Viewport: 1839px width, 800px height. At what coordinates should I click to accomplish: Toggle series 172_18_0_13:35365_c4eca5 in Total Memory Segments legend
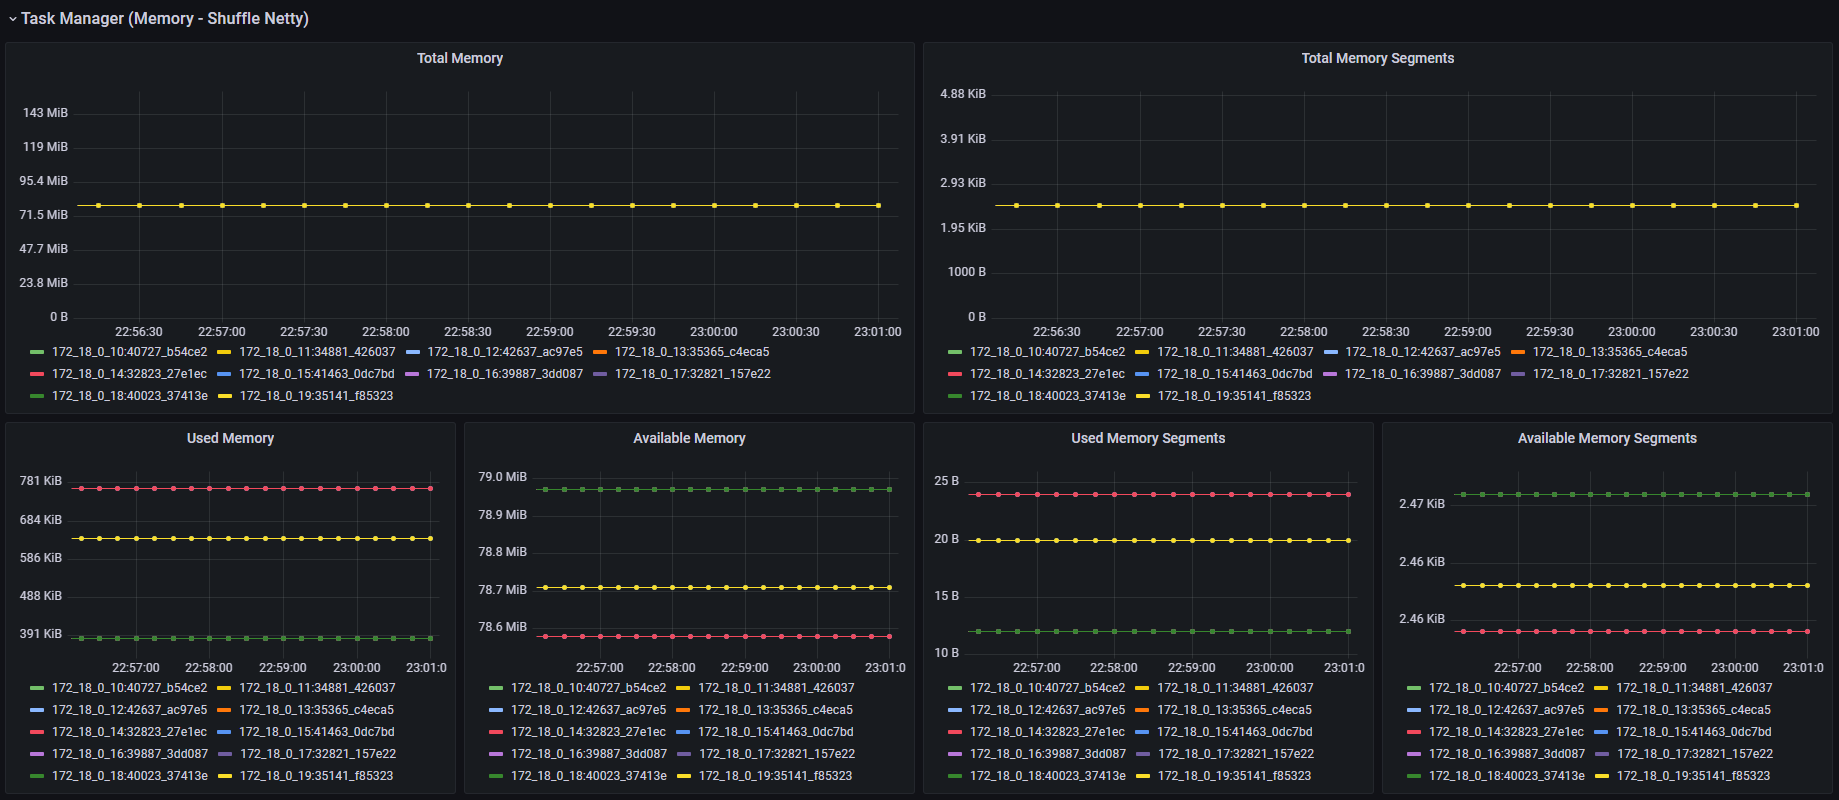1609,352
